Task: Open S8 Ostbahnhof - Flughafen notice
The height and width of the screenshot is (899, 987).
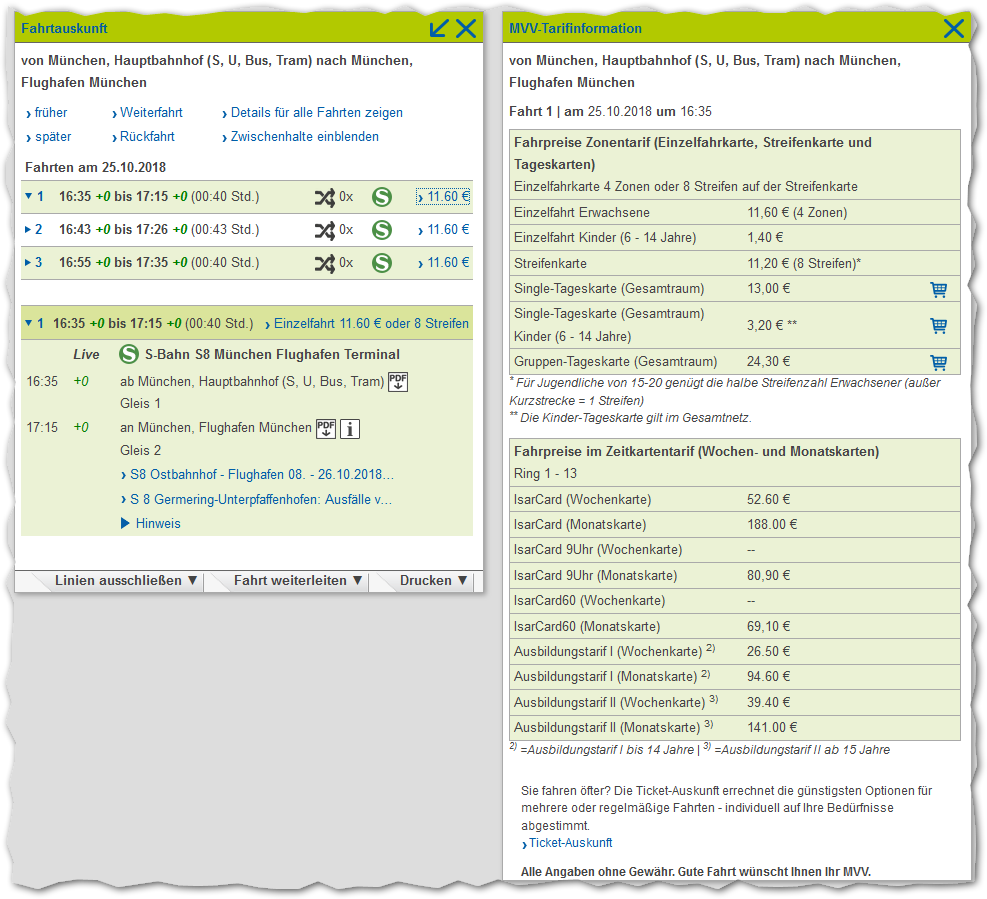Action: (257, 475)
